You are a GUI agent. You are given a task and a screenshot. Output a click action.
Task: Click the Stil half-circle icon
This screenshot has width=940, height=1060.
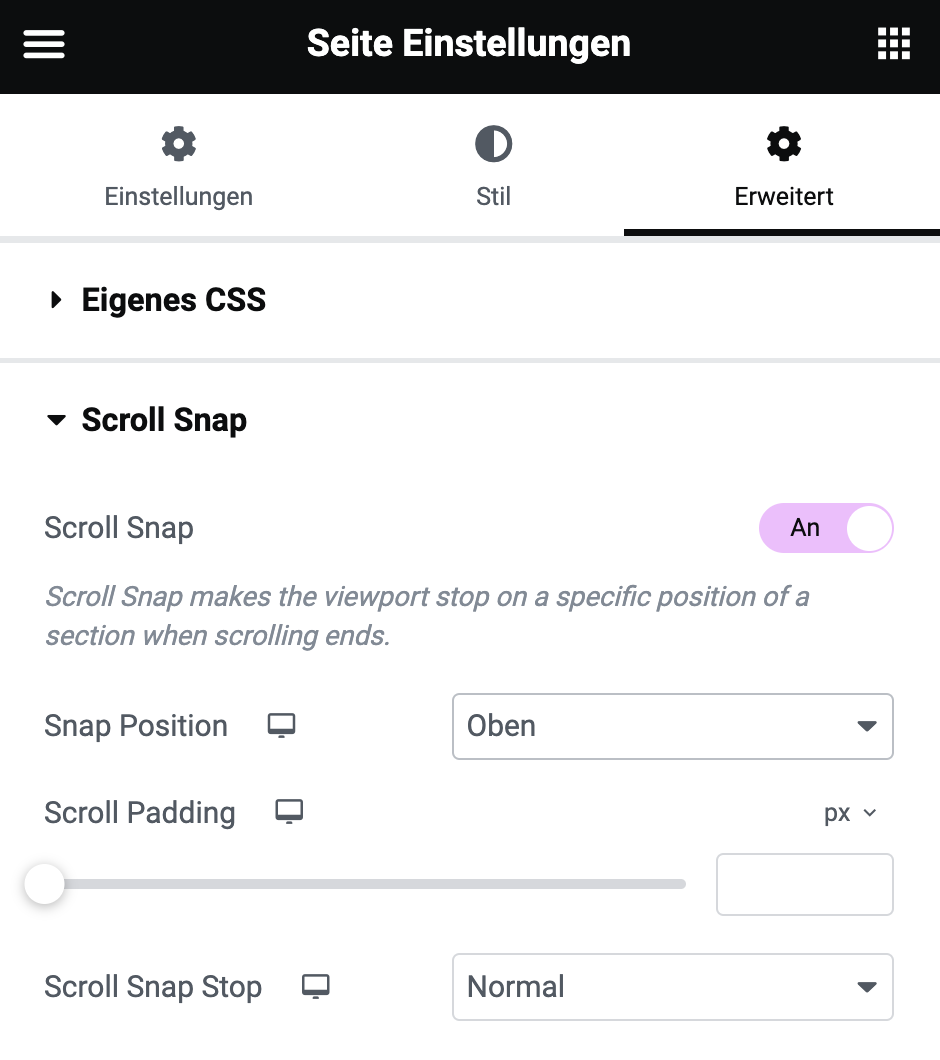pos(493,143)
